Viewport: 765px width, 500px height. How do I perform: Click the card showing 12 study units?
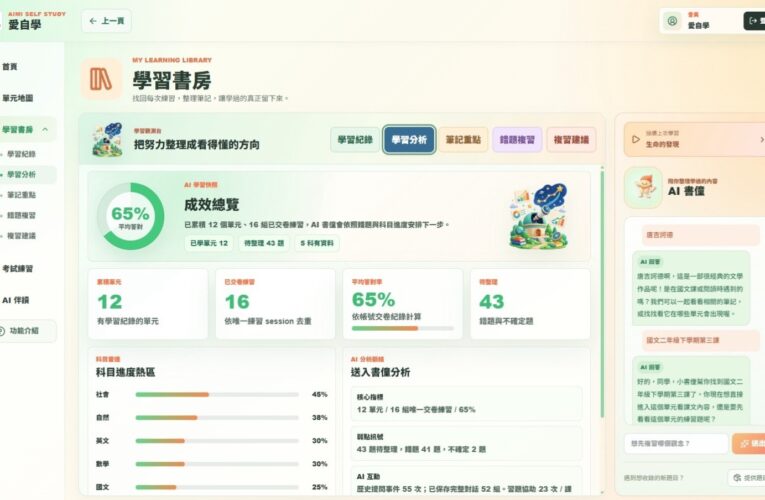(x=148, y=303)
